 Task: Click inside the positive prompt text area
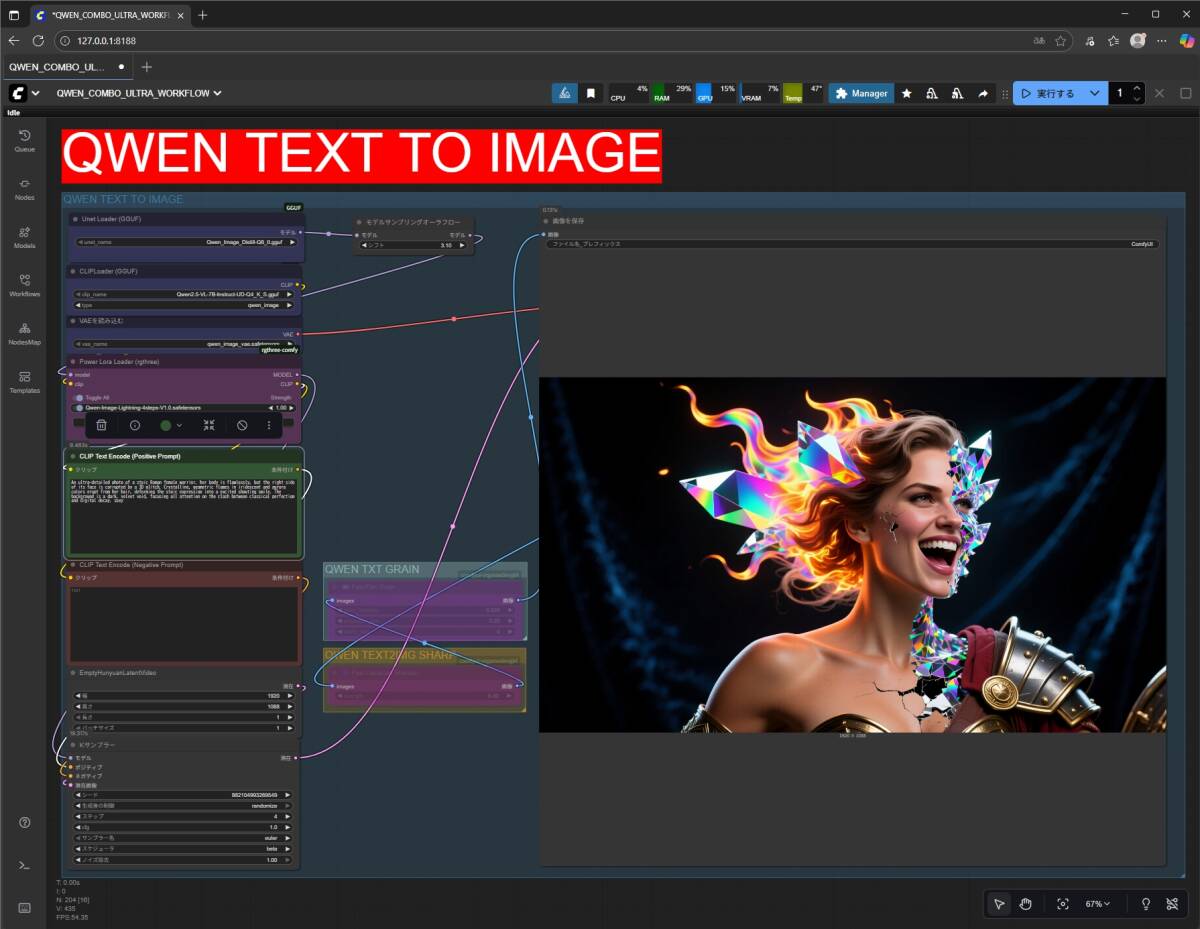pos(183,515)
